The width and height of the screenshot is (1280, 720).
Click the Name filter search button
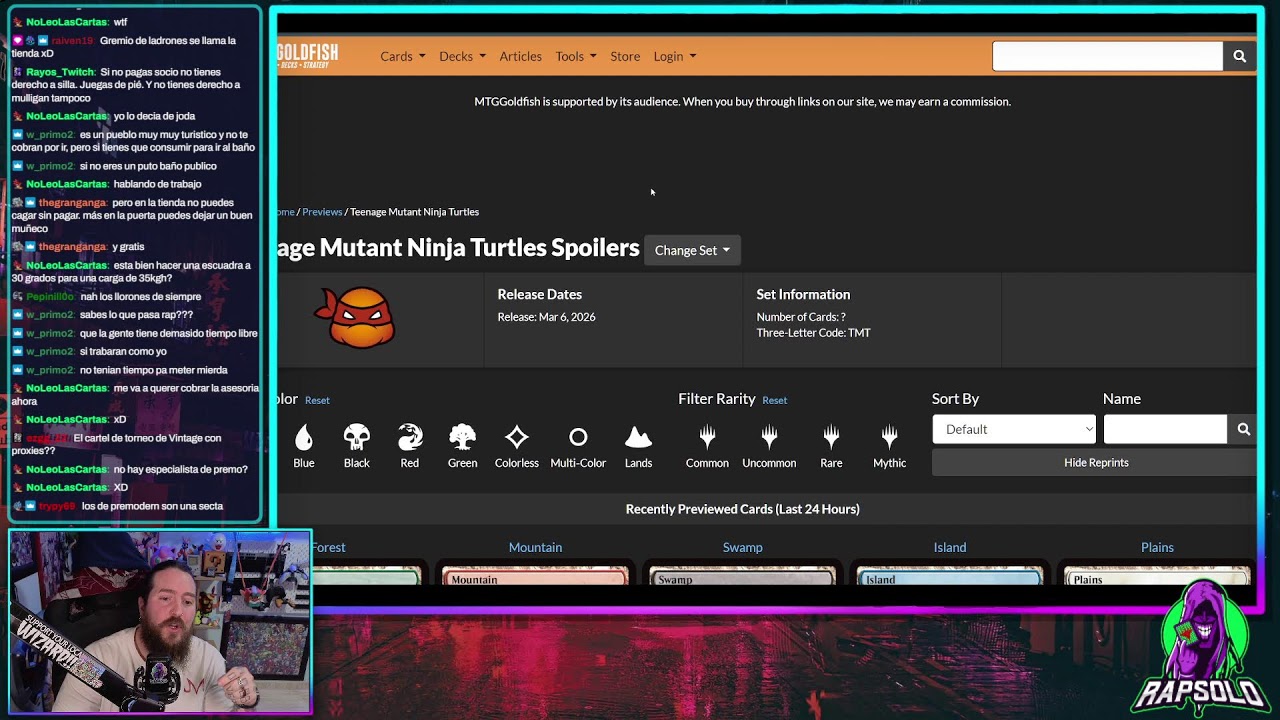point(1243,429)
